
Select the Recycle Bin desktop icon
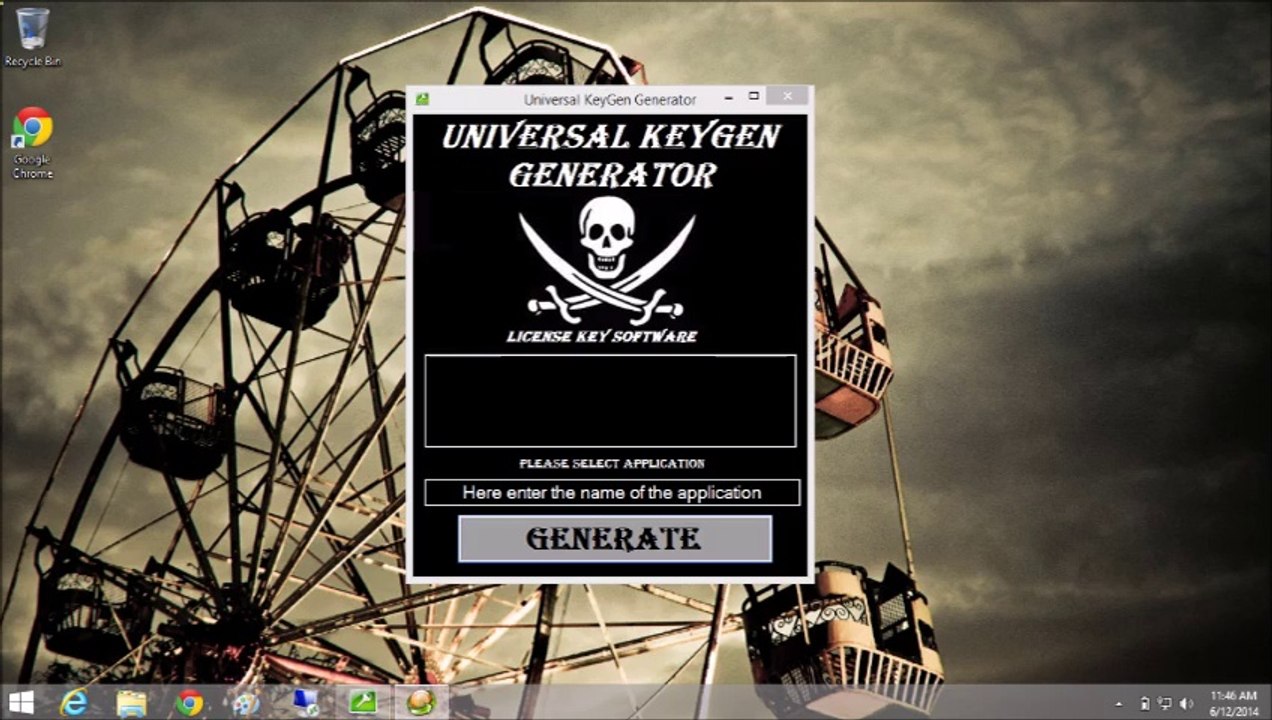click(32, 37)
